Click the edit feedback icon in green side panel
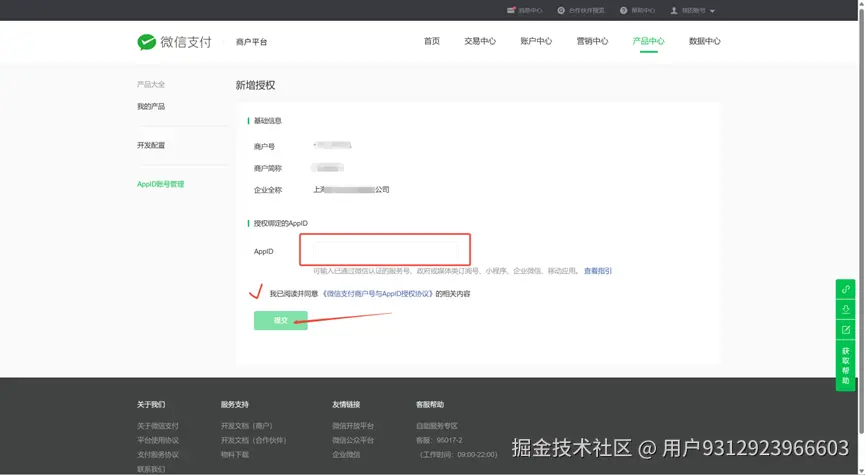 pos(846,329)
